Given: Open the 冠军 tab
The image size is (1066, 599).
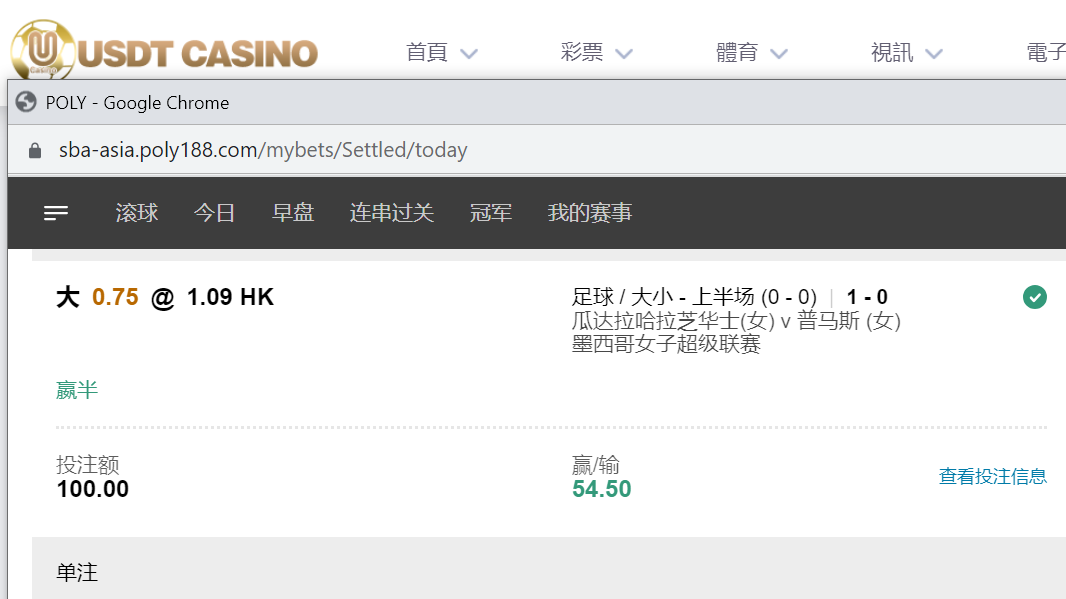Looking at the screenshot, I should 490,213.
